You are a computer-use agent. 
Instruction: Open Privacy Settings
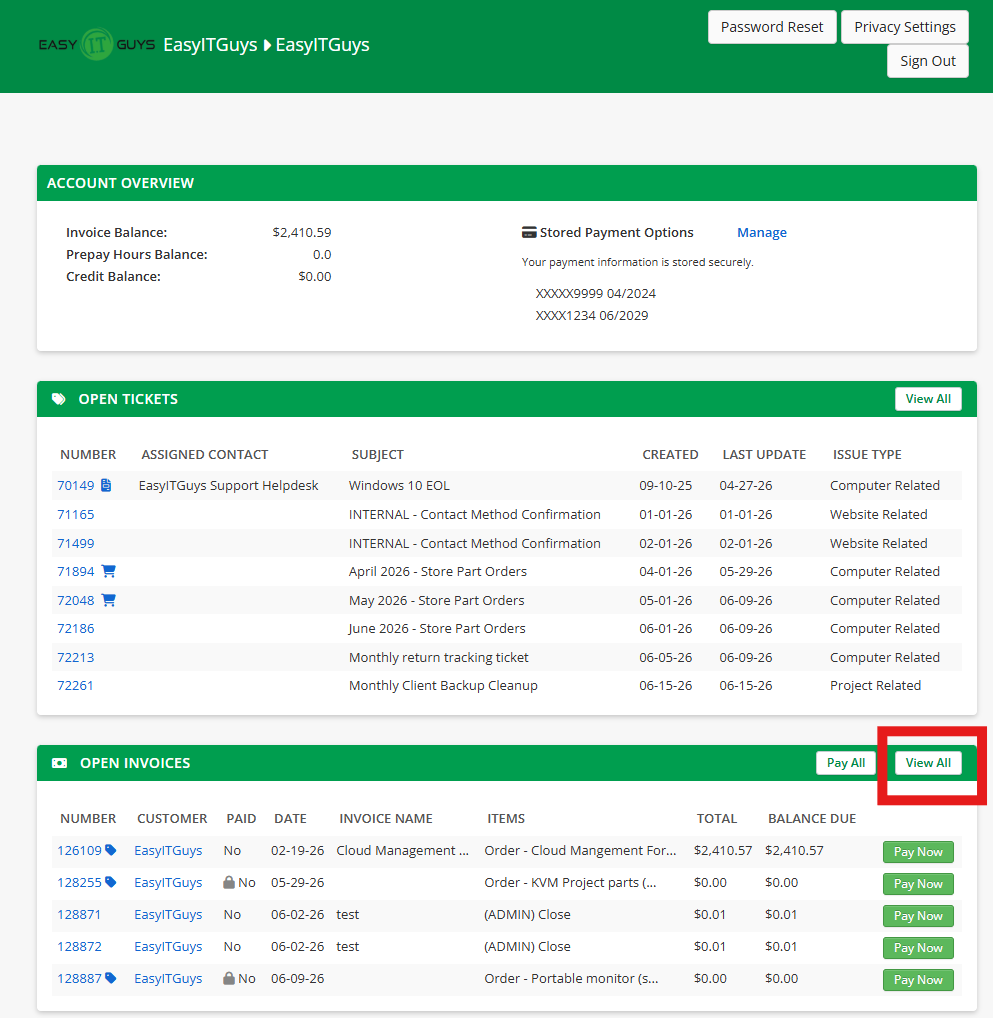(x=905, y=27)
